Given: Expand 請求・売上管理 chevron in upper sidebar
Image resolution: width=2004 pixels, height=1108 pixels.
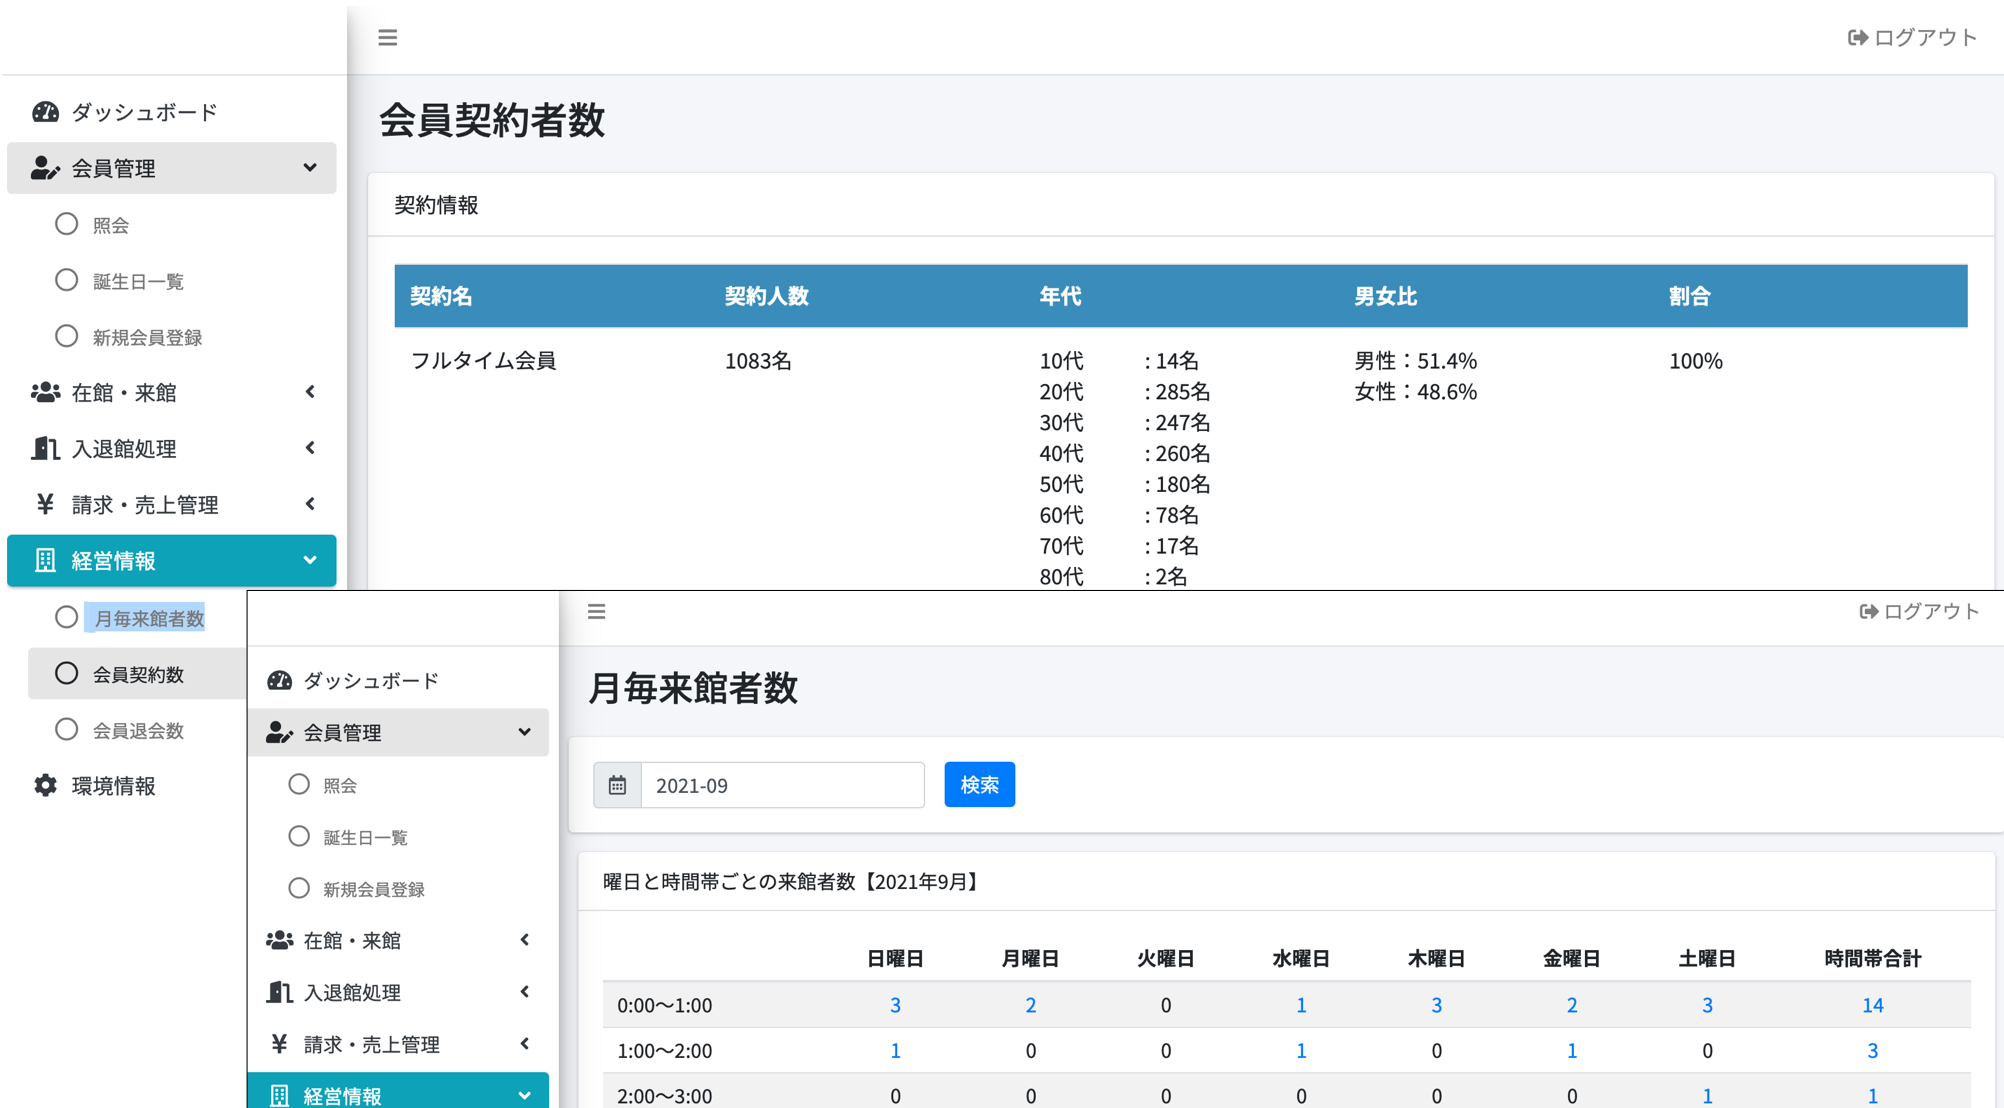Looking at the screenshot, I should pos(310,504).
